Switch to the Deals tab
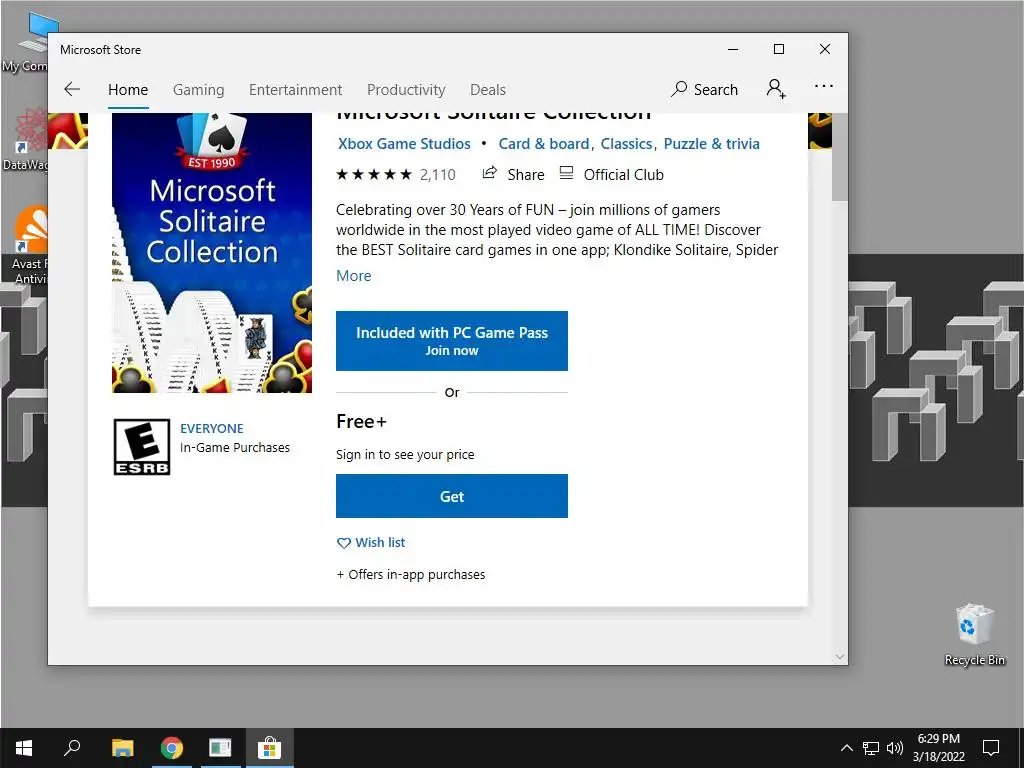Screen dimensions: 1024x768 click(488, 89)
